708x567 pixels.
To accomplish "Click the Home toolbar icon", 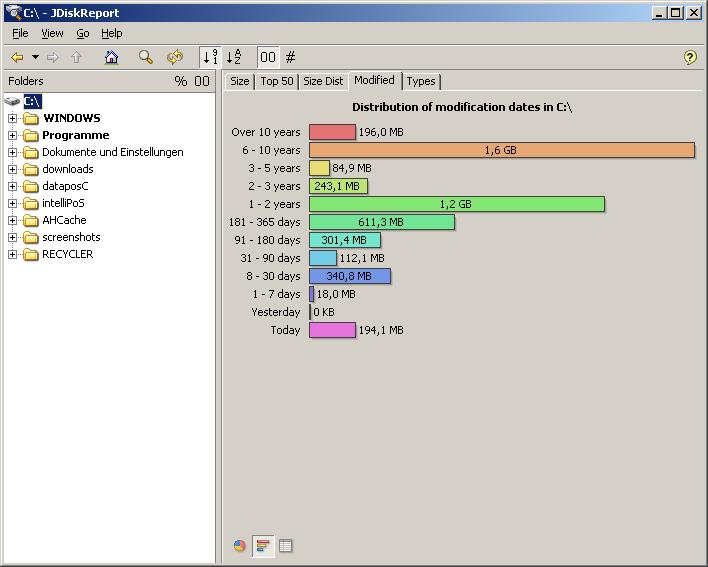I will pyautogui.click(x=111, y=57).
